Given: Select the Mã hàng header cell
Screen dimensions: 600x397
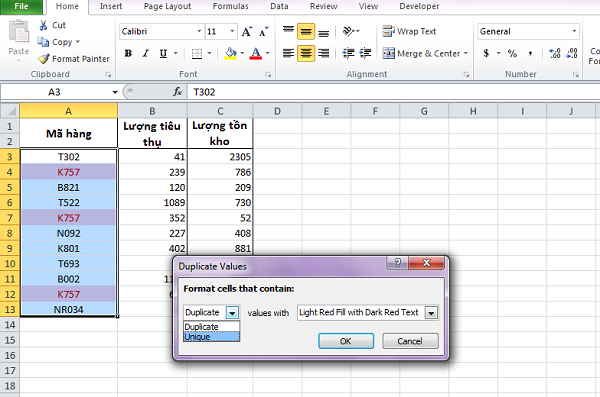Looking at the screenshot, I should (68, 133).
